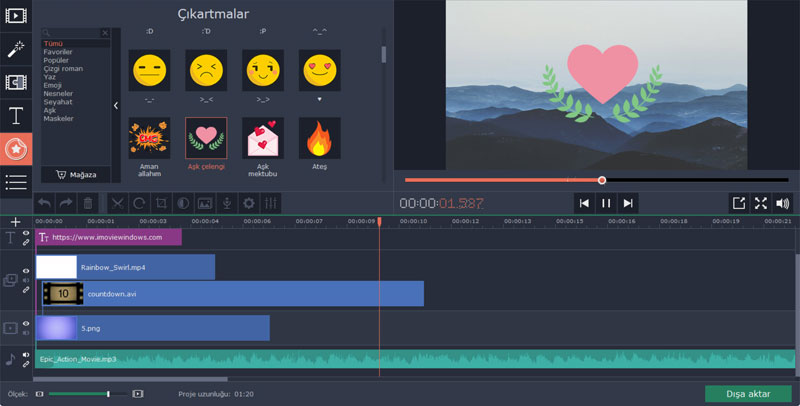Click the timeline horizontal scrollbar
800x406 pixels.
point(130,379)
